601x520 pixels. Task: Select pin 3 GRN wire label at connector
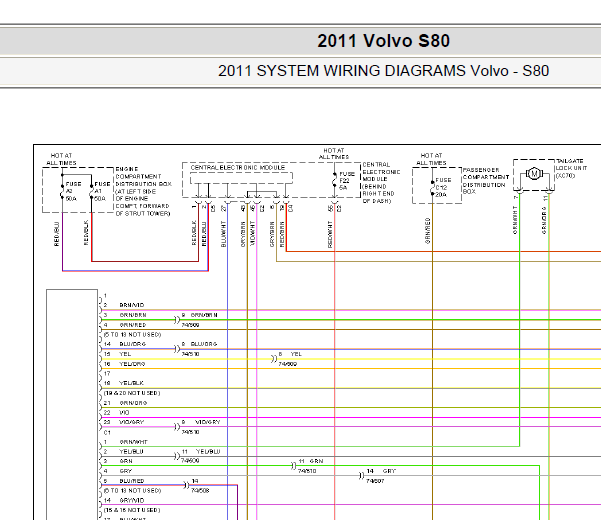(x=126, y=461)
